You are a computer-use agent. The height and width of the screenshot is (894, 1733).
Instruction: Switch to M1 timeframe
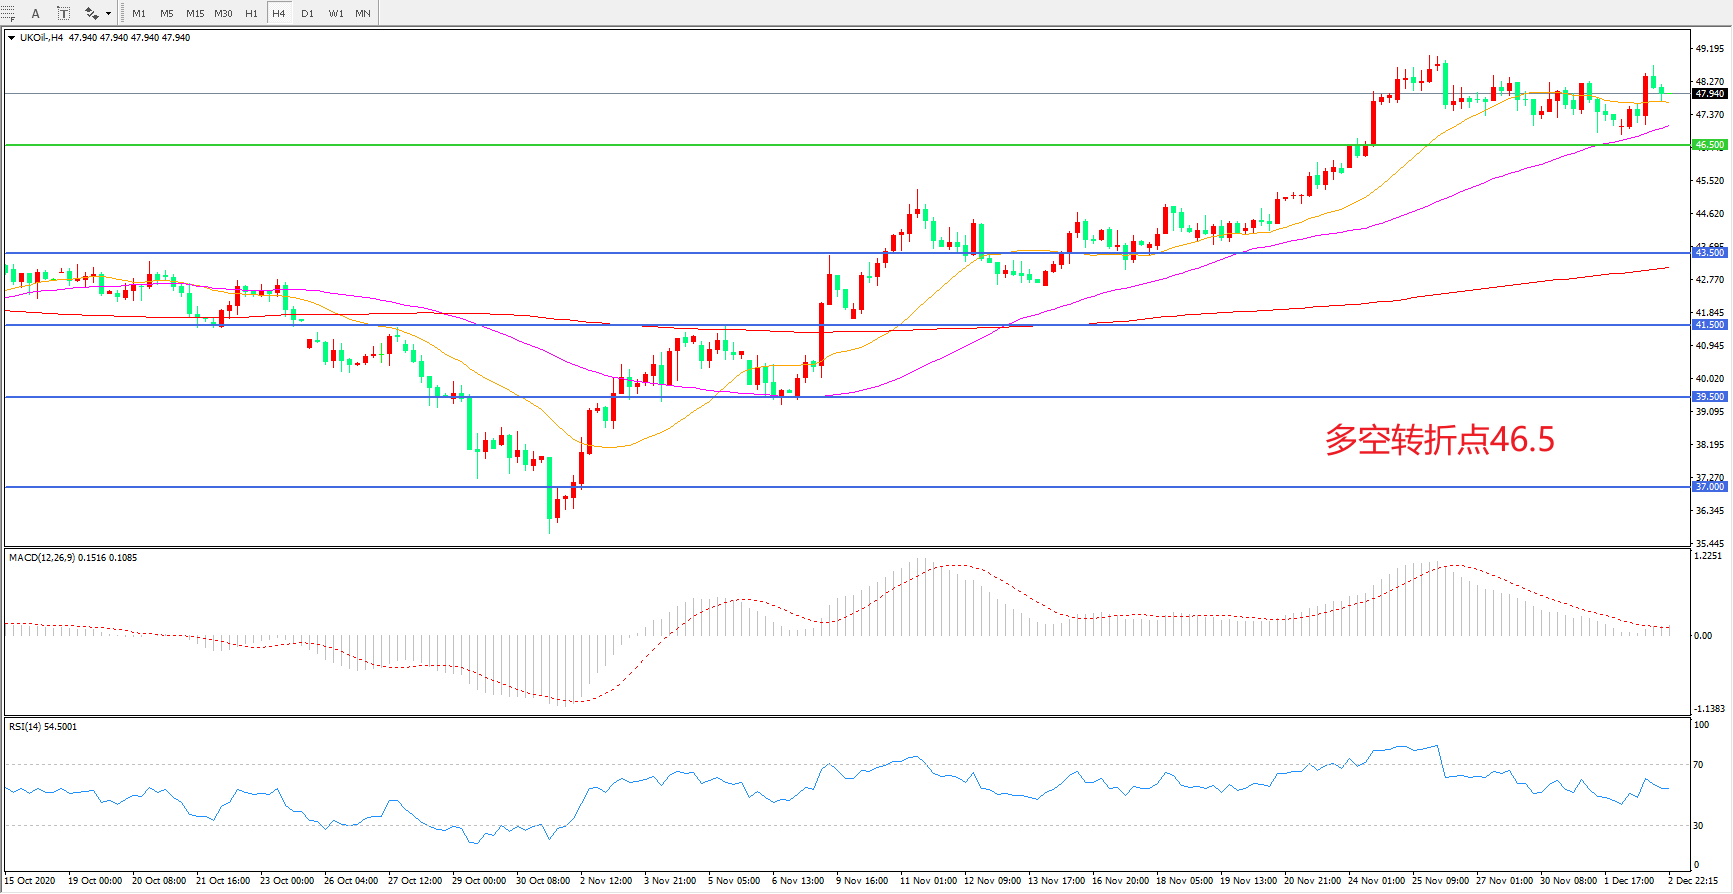[139, 13]
